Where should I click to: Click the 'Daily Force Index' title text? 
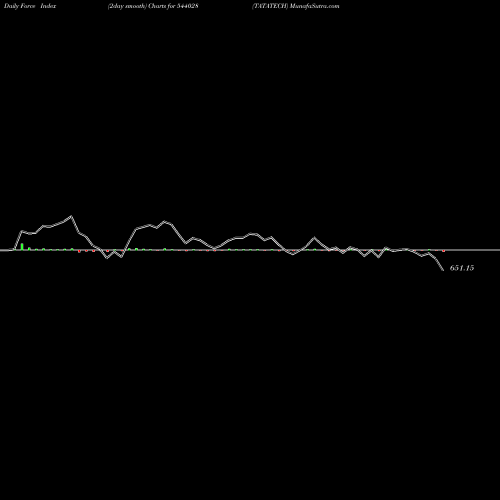(x=30, y=6)
